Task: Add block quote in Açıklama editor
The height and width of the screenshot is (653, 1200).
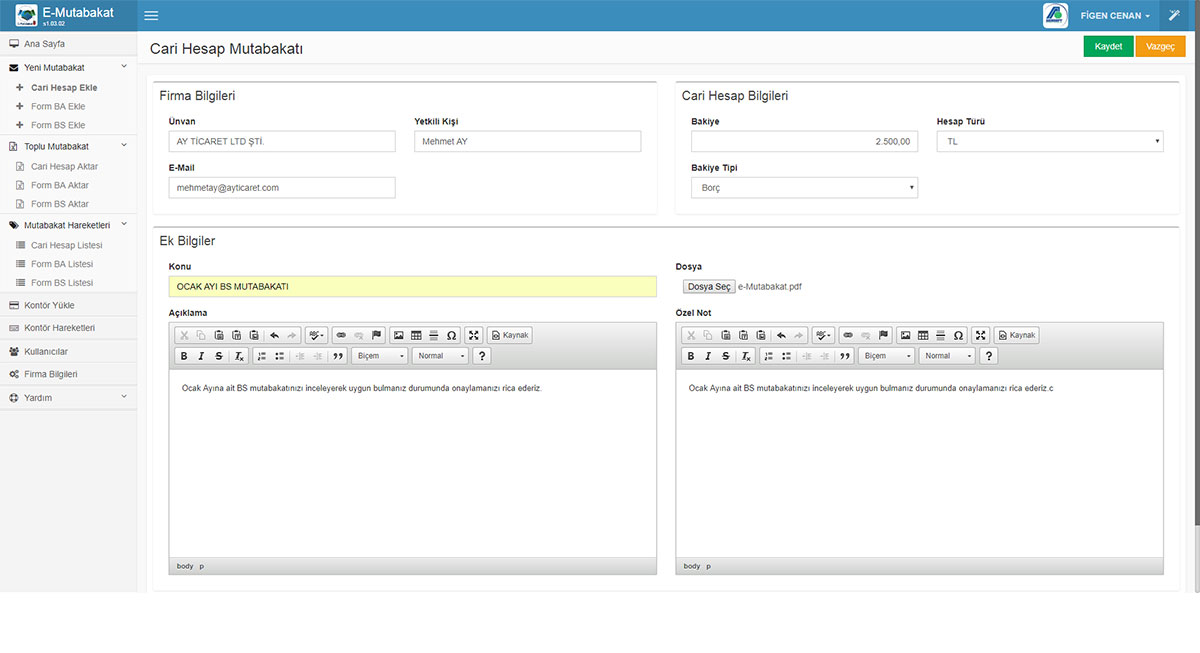Action: 338,356
